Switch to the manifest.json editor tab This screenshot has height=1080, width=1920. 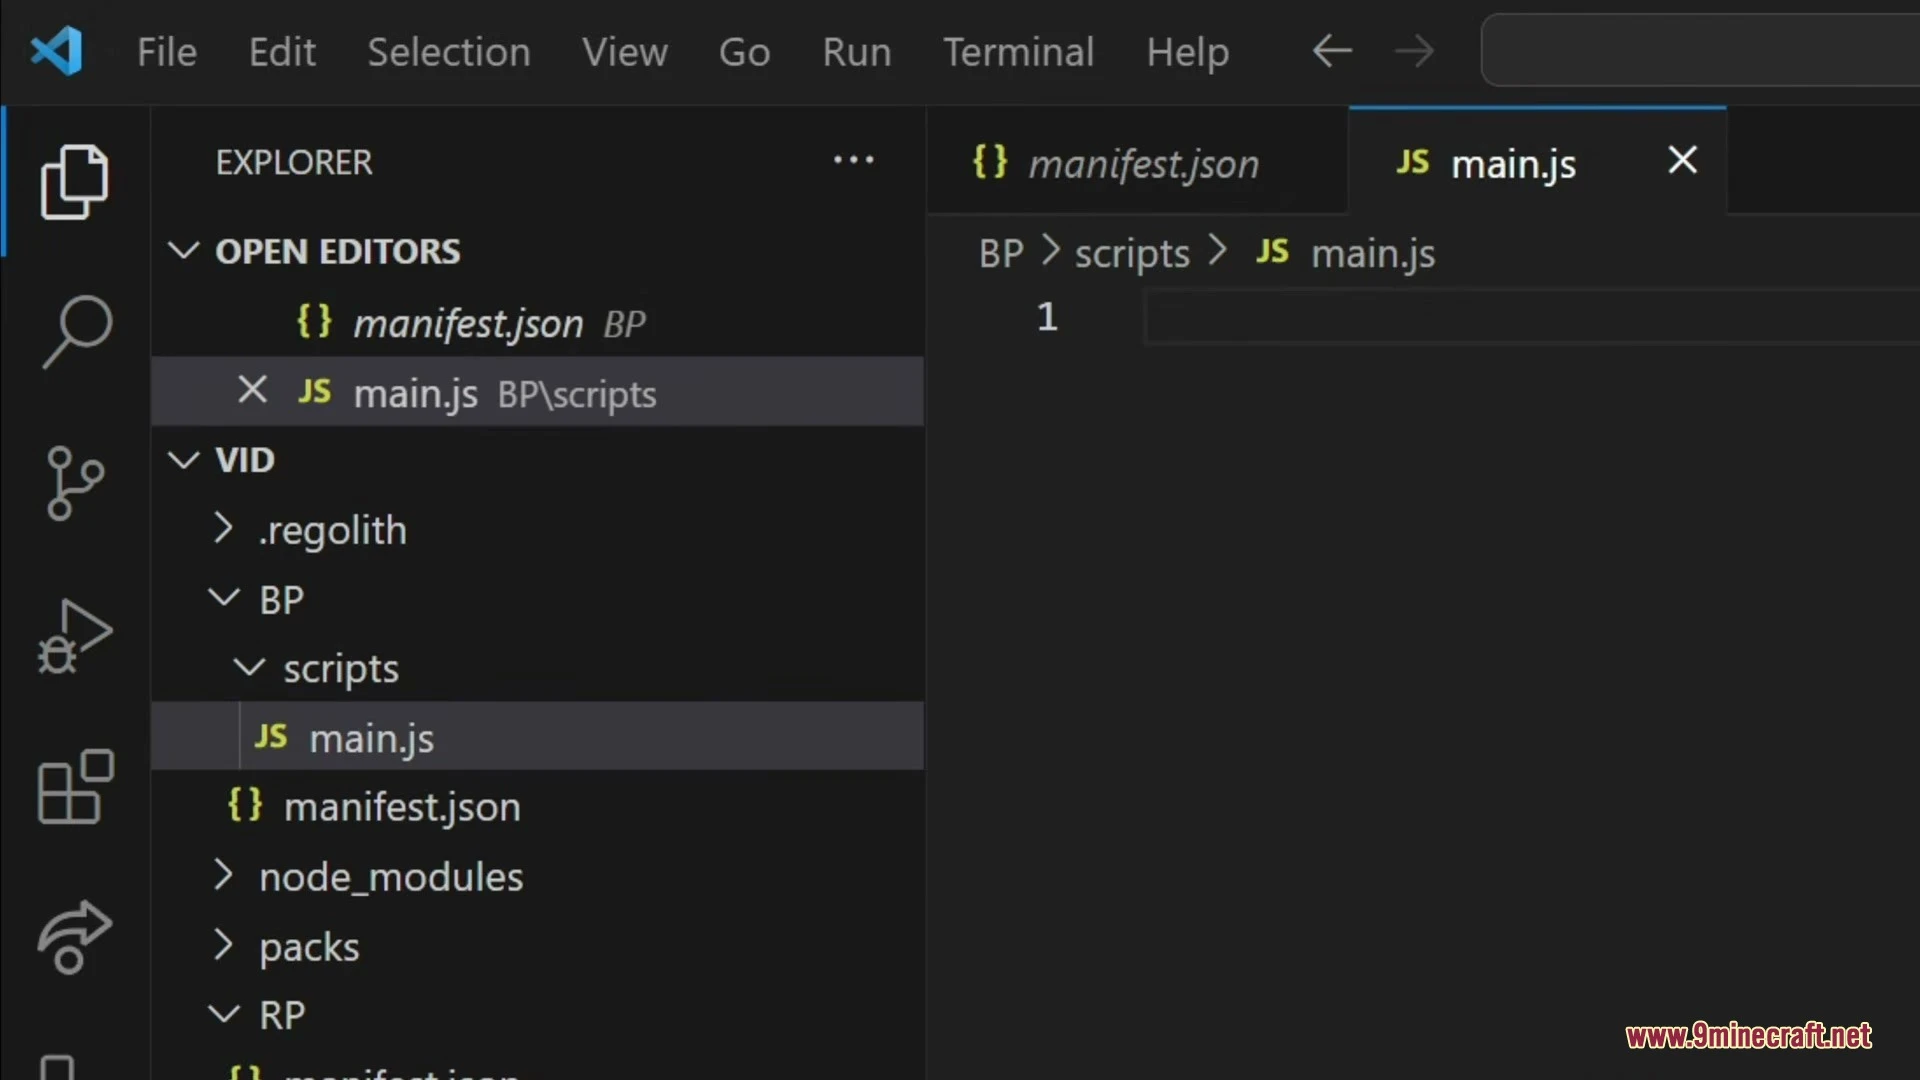[x=1138, y=161]
